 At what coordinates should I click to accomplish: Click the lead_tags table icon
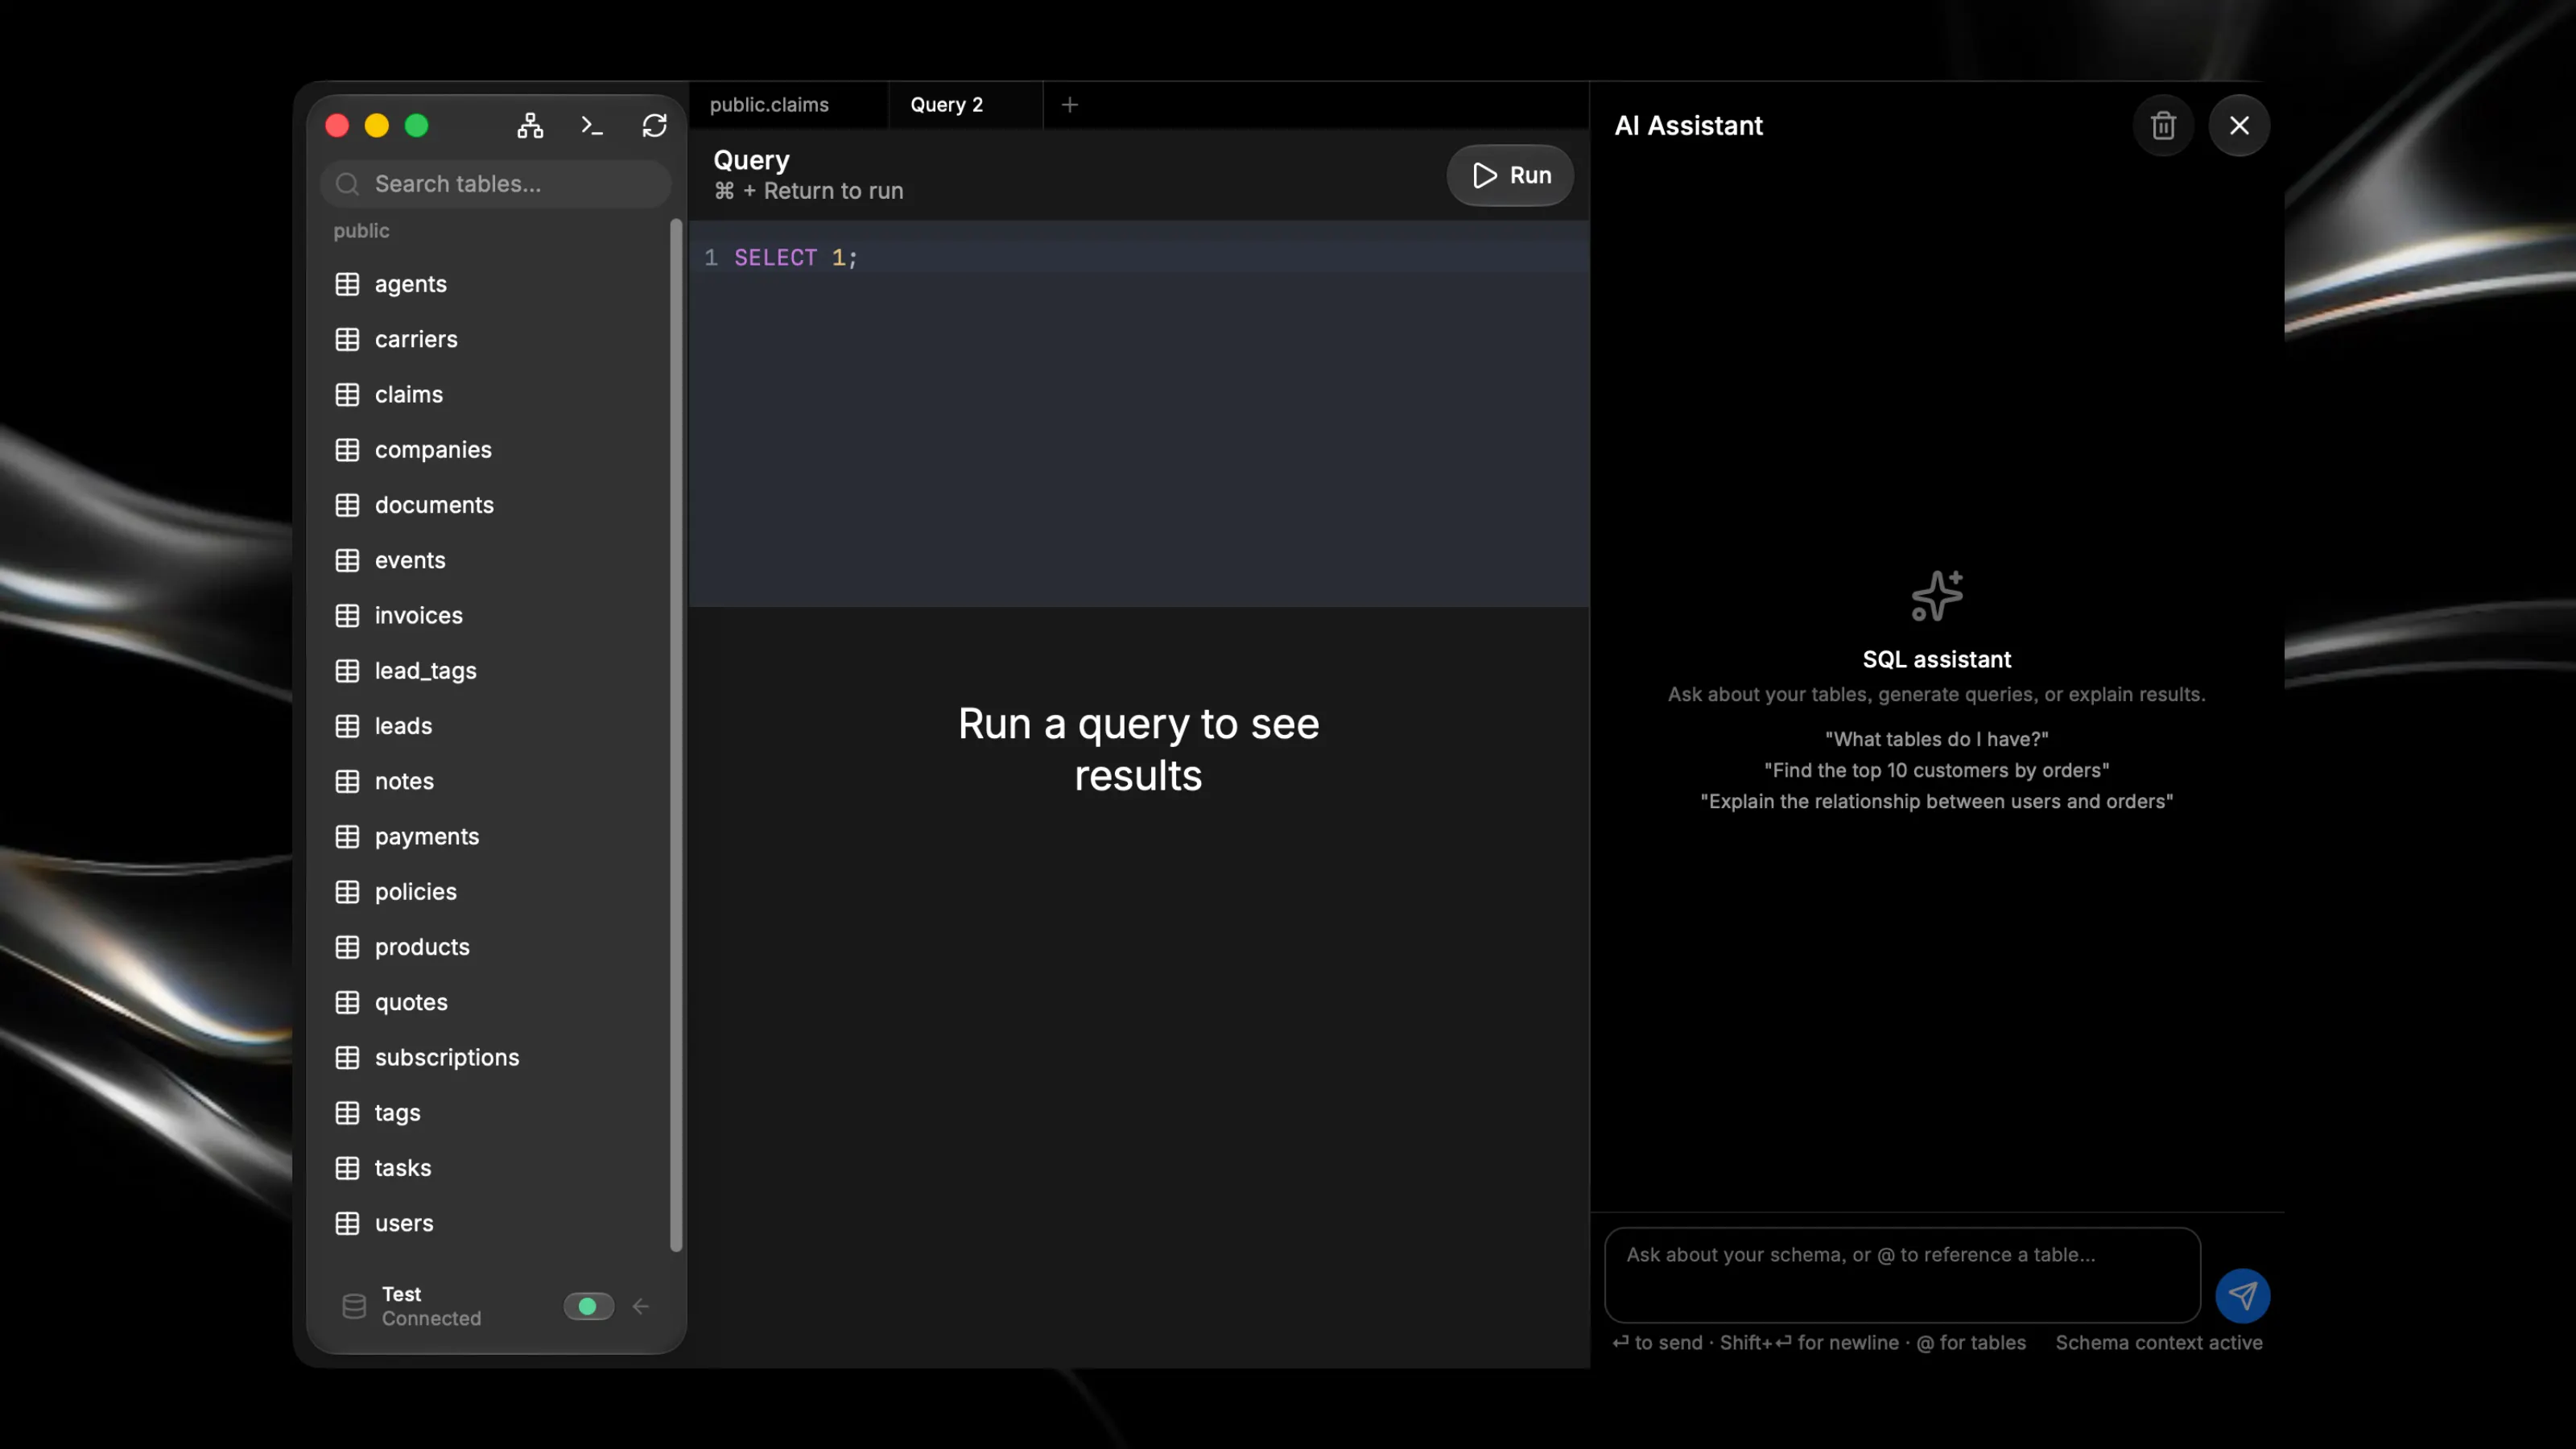[347, 670]
